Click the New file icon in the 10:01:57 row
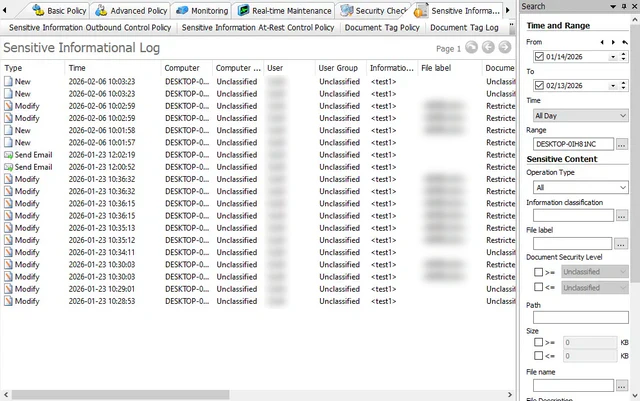This screenshot has height=401, width=640. point(9,143)
